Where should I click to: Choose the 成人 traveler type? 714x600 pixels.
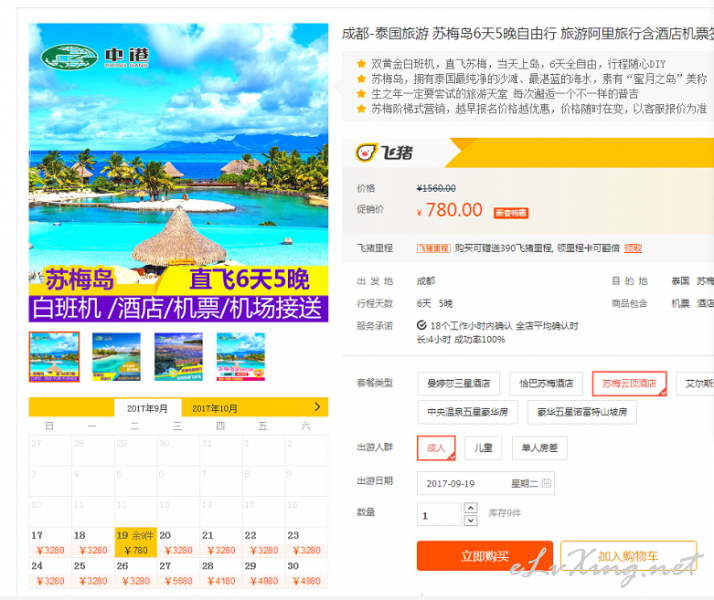(436, 448)
